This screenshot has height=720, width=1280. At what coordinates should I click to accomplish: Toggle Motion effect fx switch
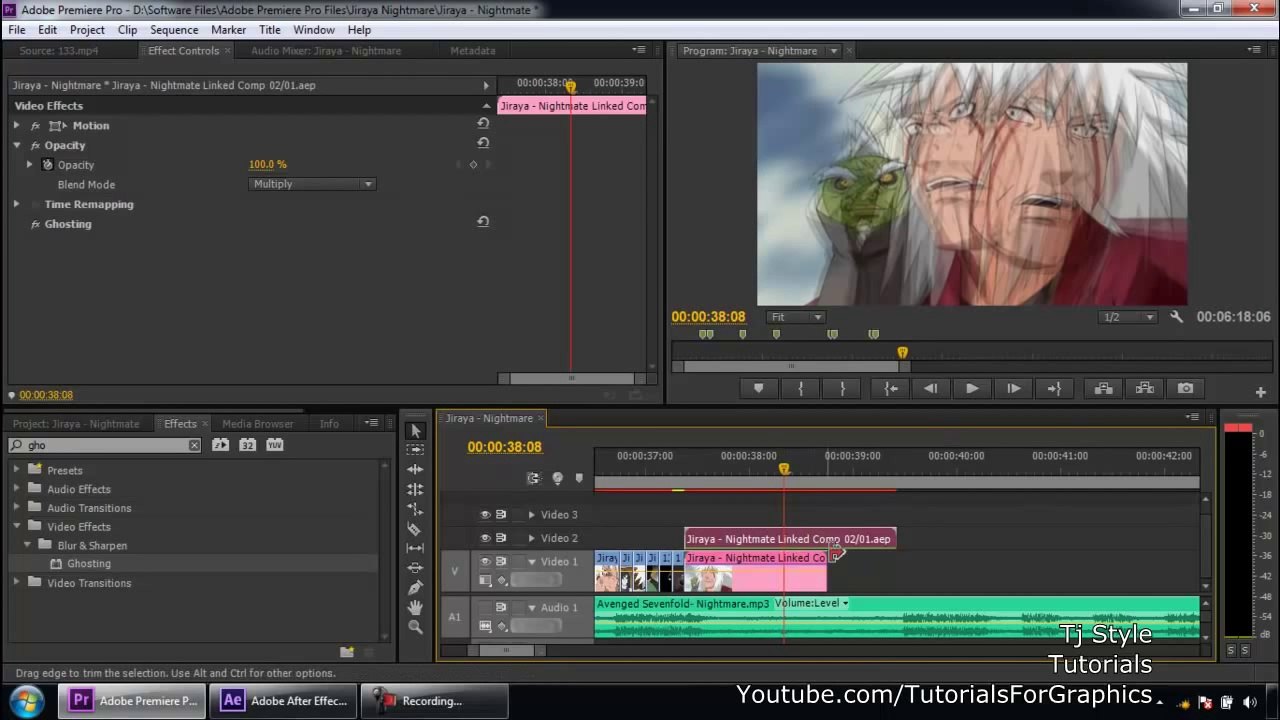[x=36, y=125]
